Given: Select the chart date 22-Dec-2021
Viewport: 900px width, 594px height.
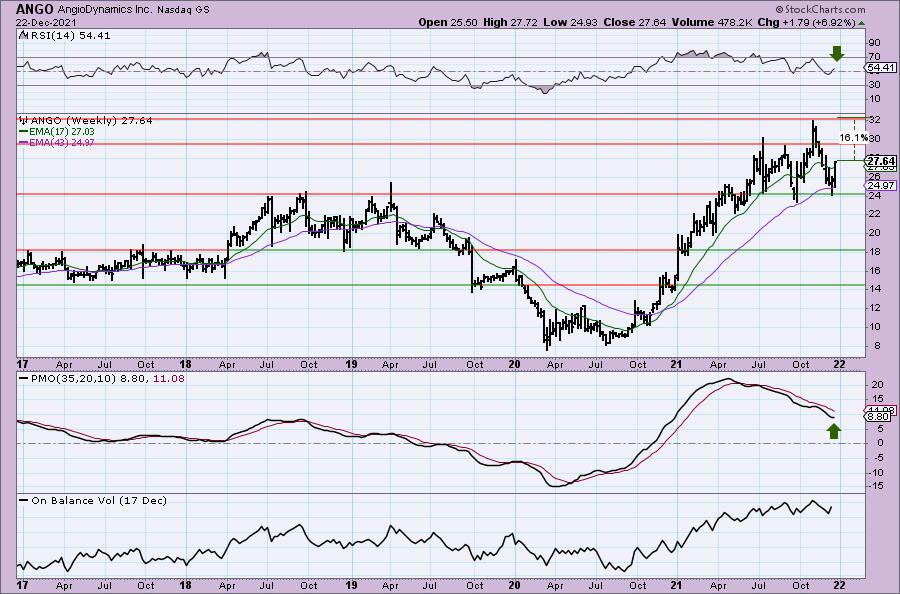Looking at the screenshot, I should point(47,22).
